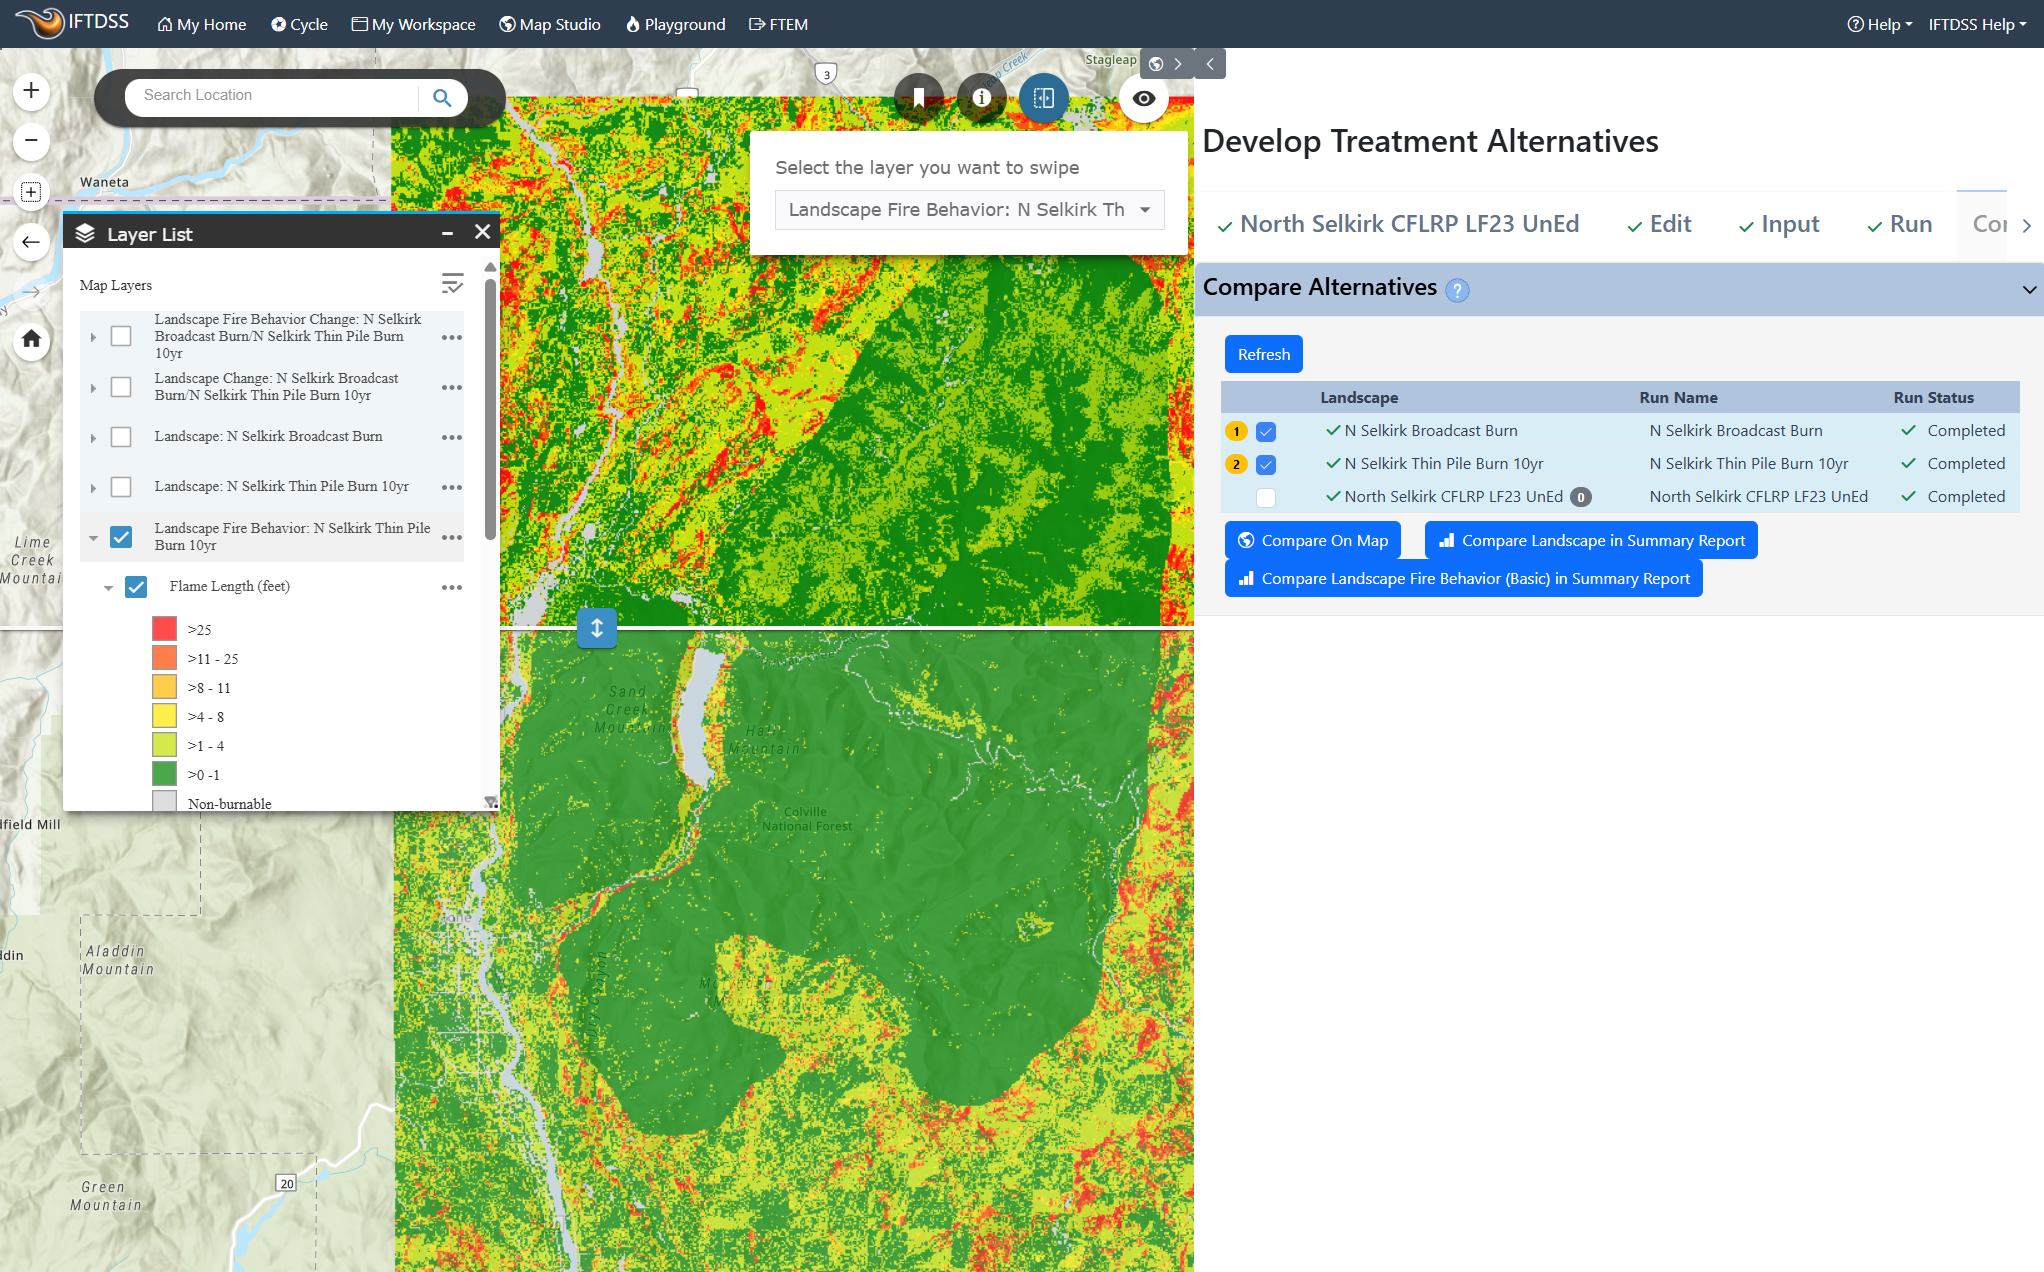Open the Map Studio menu
Image resolution: width=2044 pixels, height=1272 pixels.
click(x=549, y=24)
